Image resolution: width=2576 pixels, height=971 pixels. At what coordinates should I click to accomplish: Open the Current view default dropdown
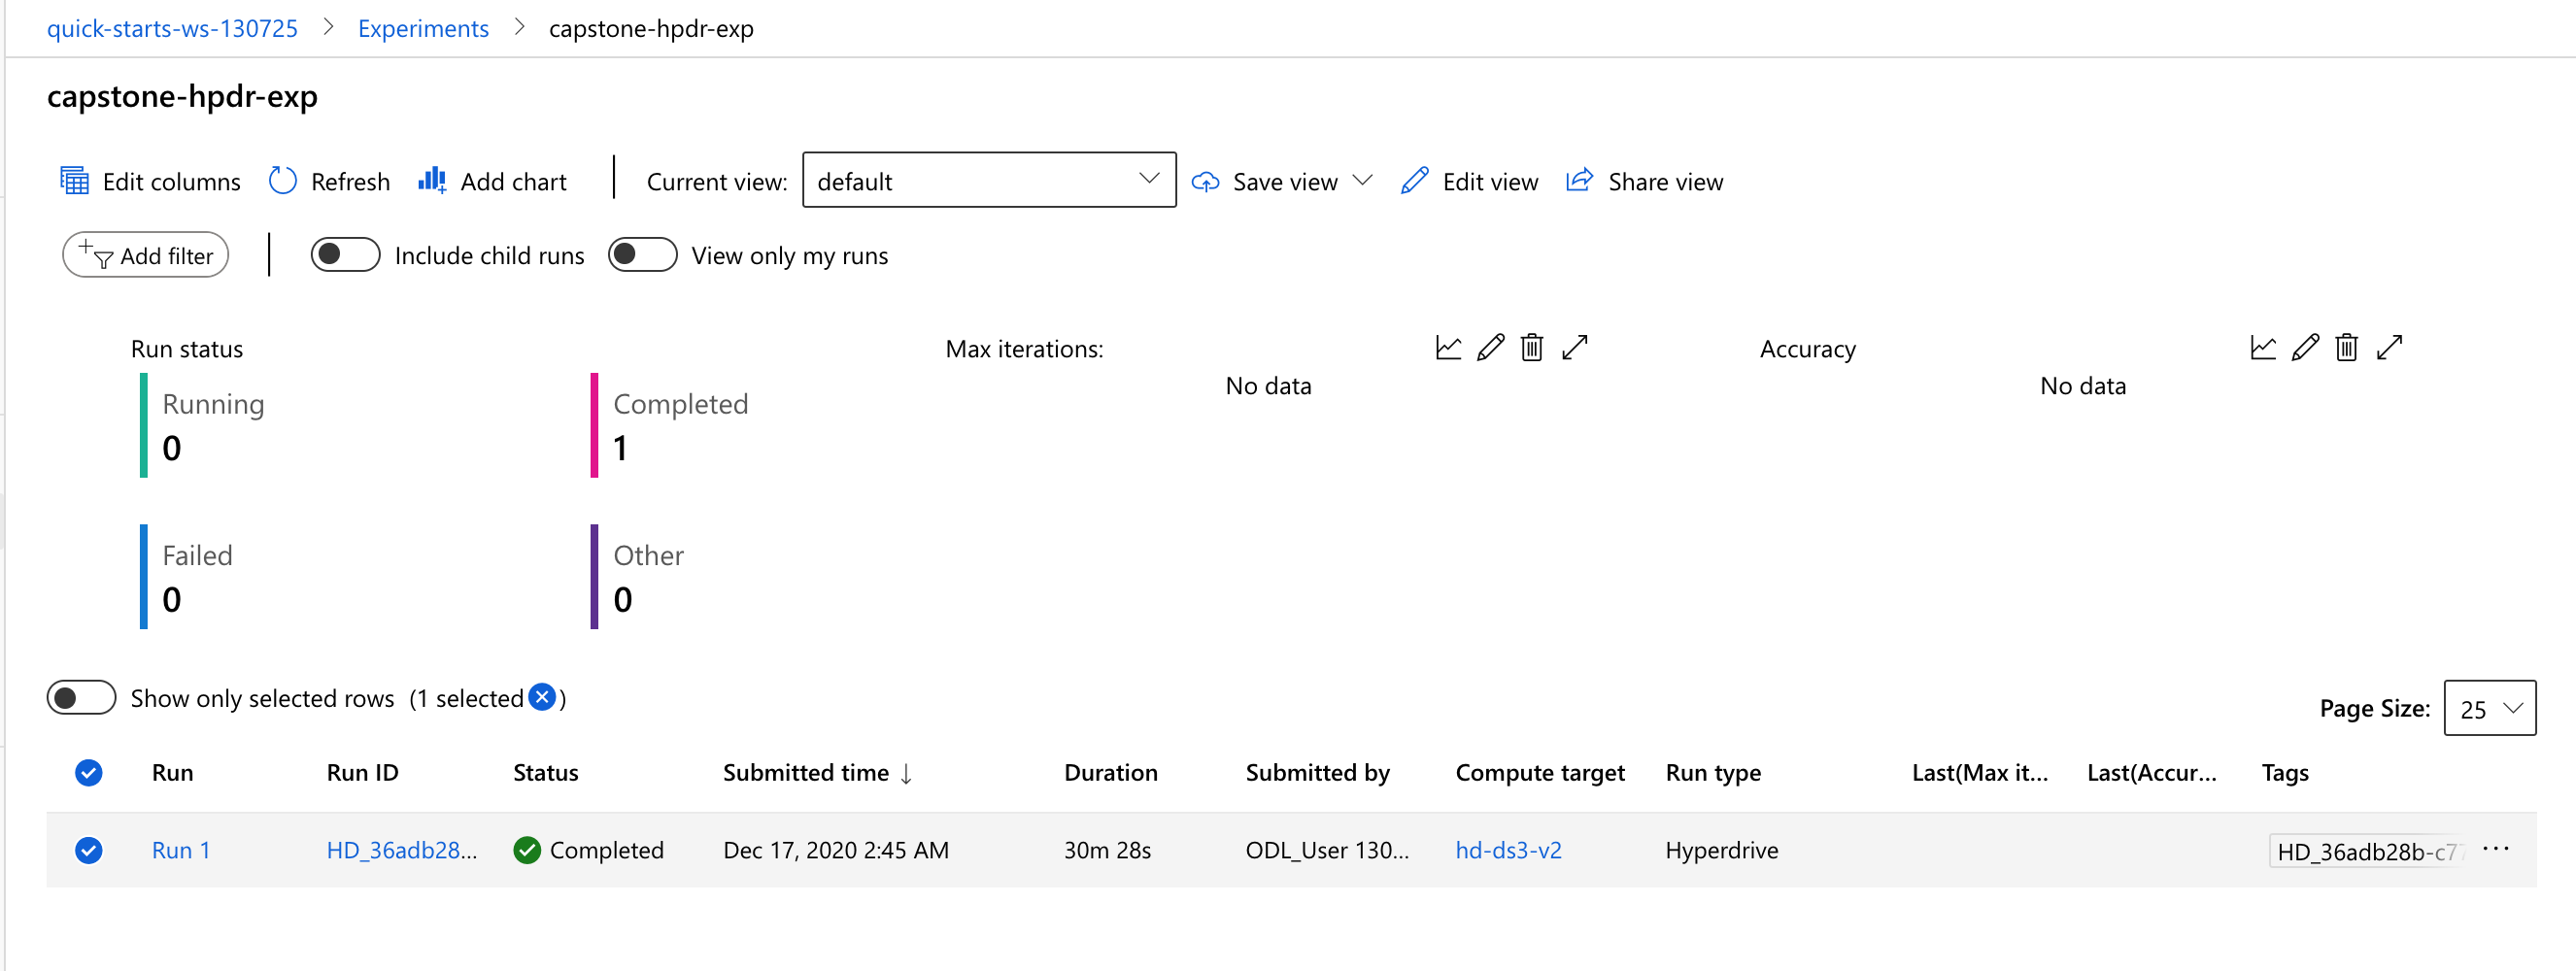(x=988, y=180)
